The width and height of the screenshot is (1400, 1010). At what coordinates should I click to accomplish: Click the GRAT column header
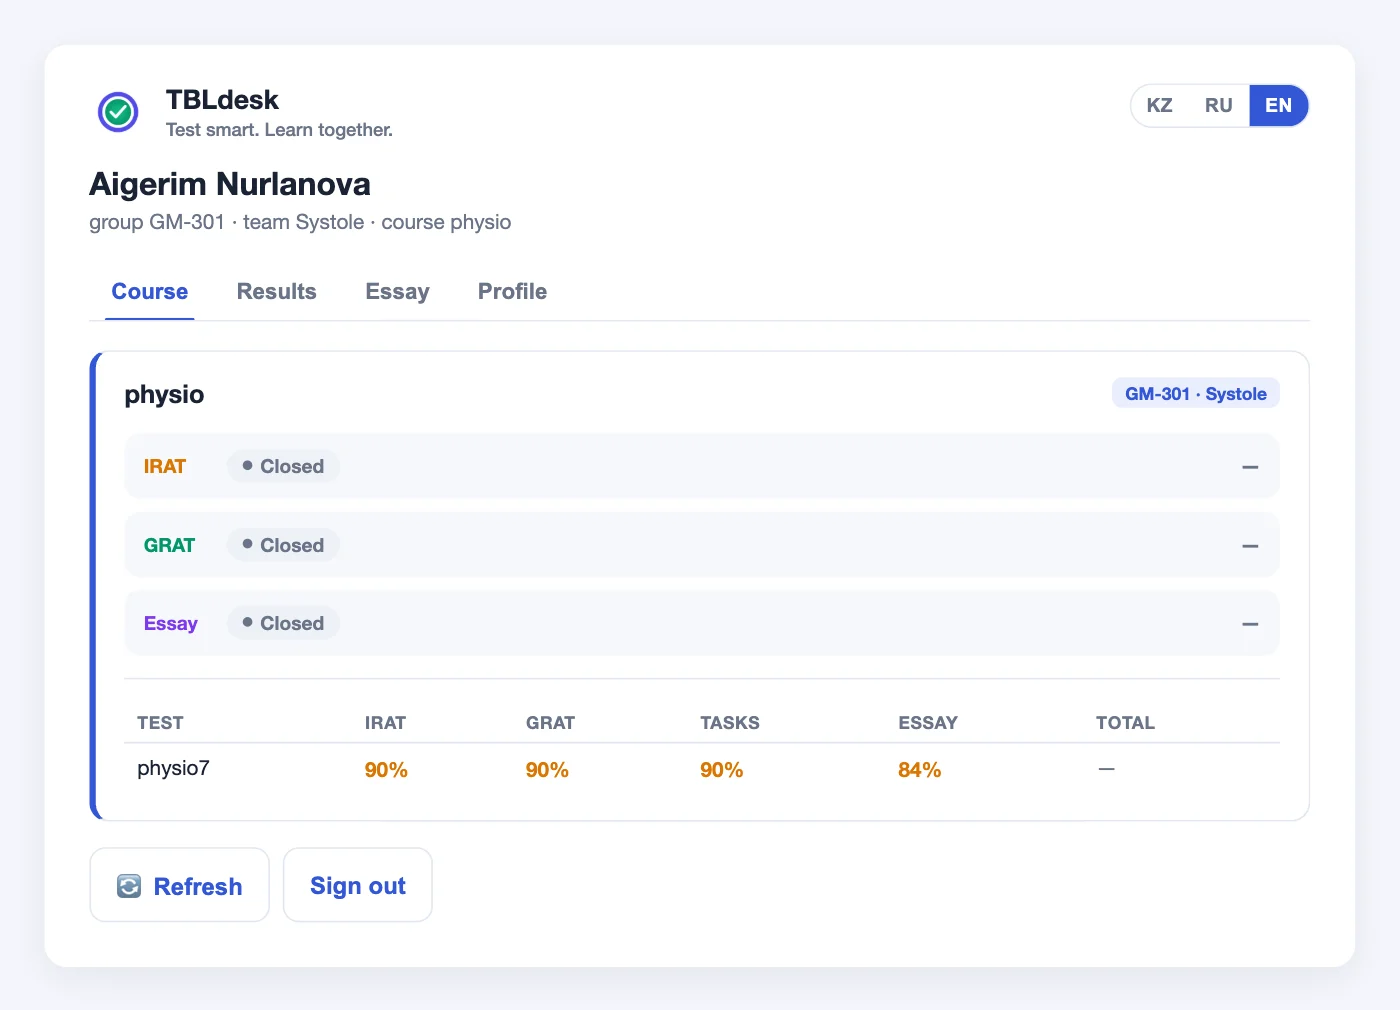(550, 723)
